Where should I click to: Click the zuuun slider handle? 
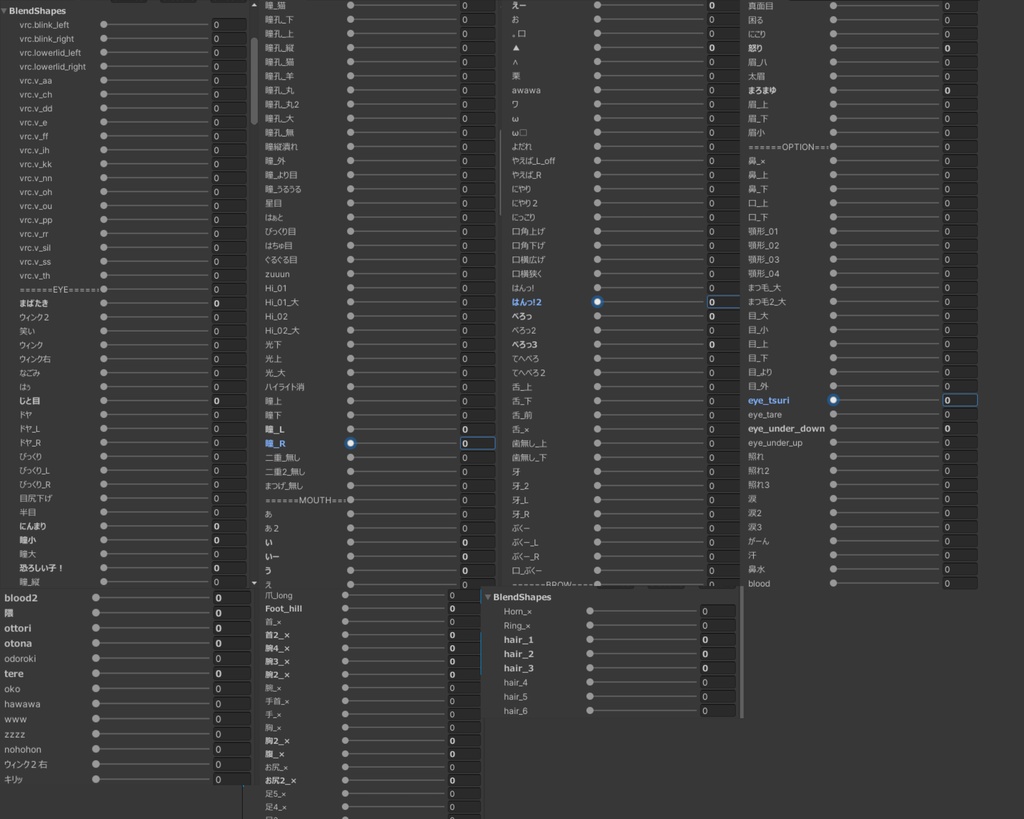click(351, 274)
